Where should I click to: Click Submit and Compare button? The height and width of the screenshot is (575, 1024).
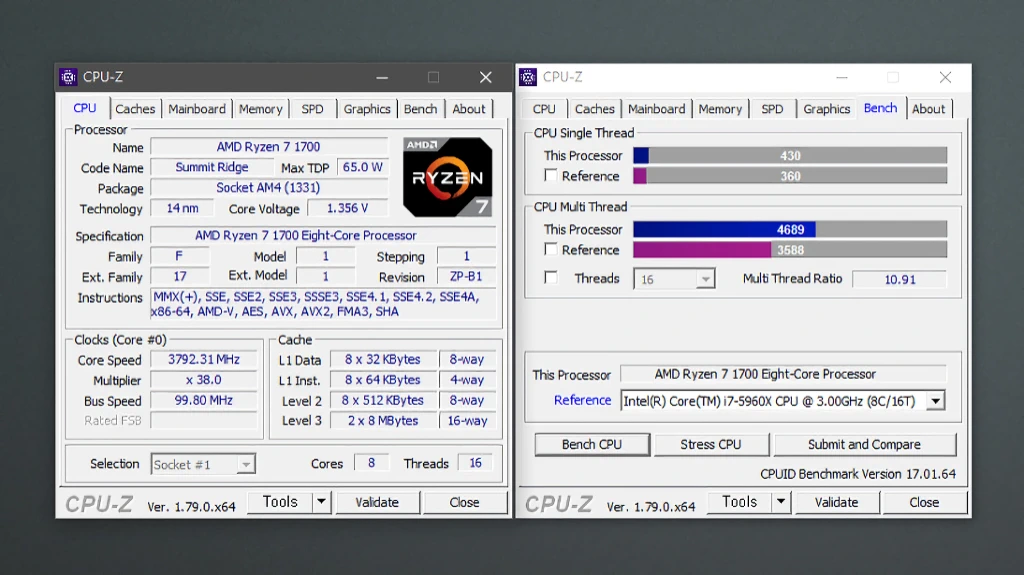click(x=865, y=444)
